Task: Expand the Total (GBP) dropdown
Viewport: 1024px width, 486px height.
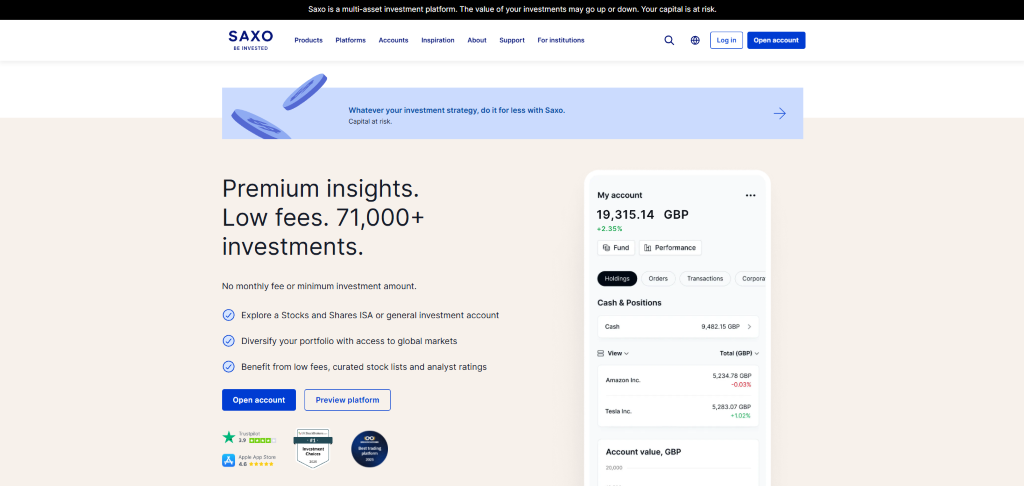Action: (x=739, y=353)
